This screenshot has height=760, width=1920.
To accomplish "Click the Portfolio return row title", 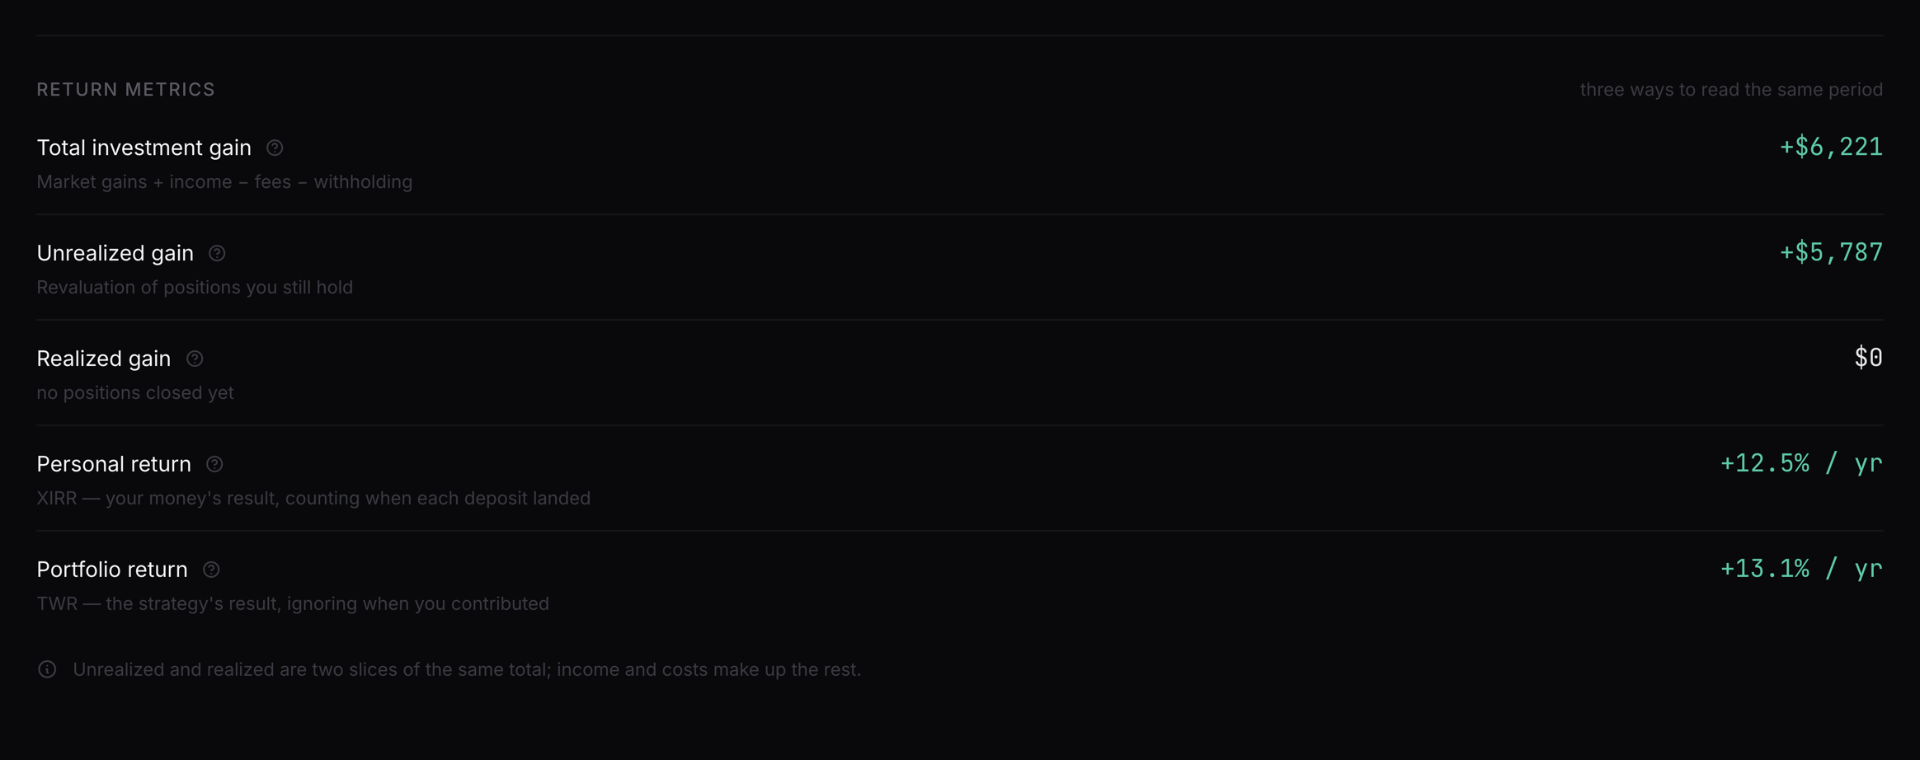I will click(x=112, y=570).
